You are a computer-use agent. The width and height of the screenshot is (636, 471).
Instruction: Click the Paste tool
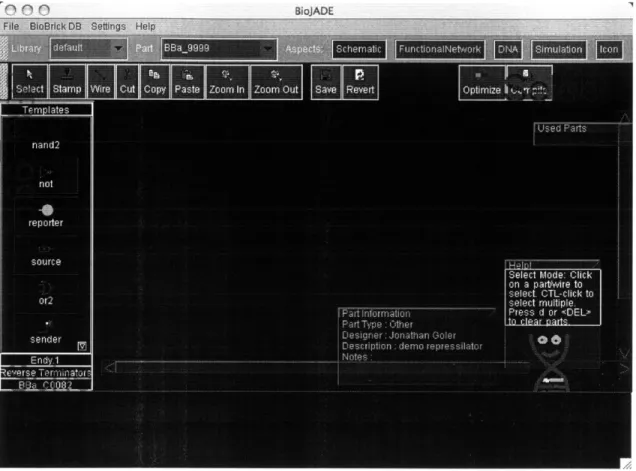(x=187, y=82)
